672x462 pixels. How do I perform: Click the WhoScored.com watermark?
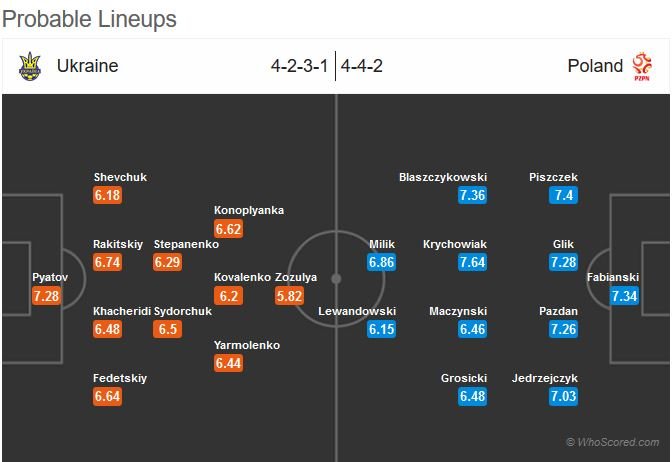coord(613,442)
